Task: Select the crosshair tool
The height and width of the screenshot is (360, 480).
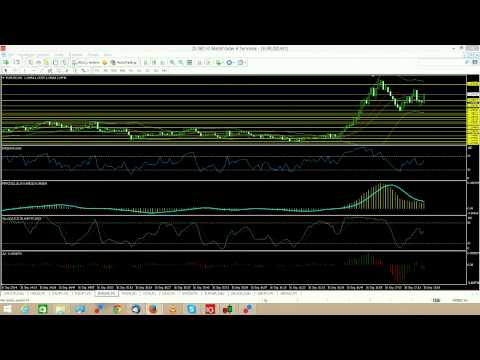Action: click(15, 71)
